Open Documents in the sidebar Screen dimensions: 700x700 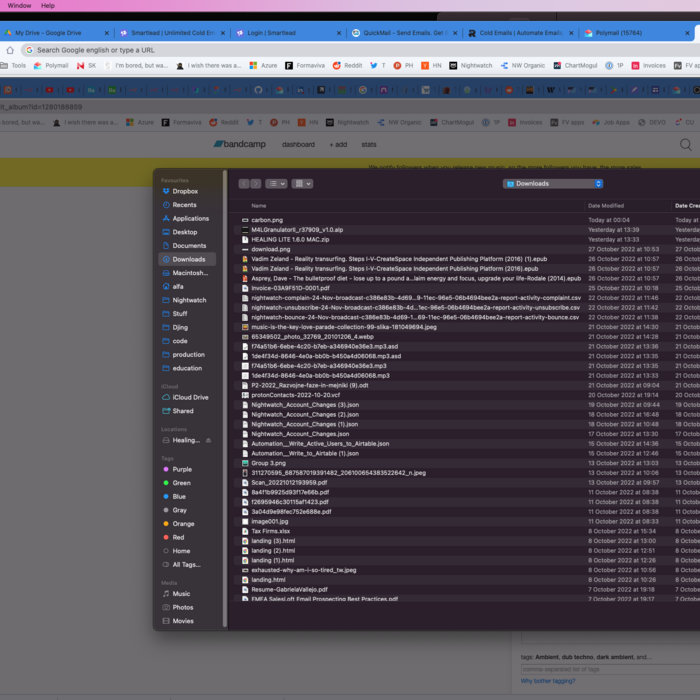click(189, 246)
